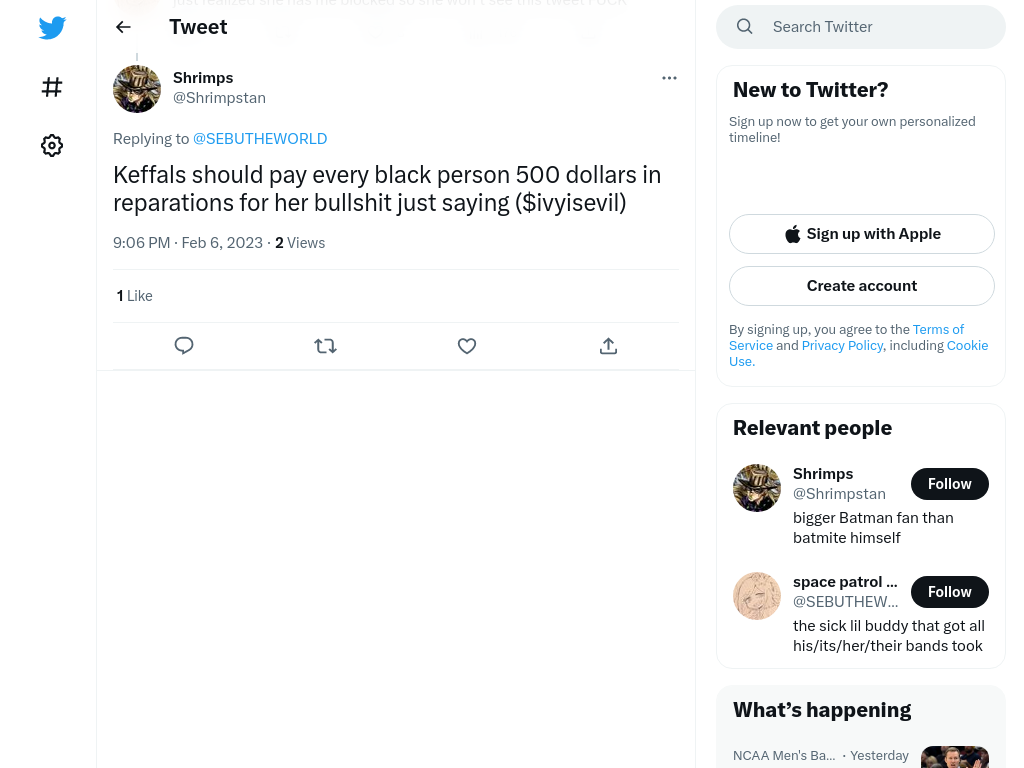Image resolution: width=1024 pixels, height=768 pixels.
Task: Open the tweet's three-dot more menu
Action: coord(669,78)
